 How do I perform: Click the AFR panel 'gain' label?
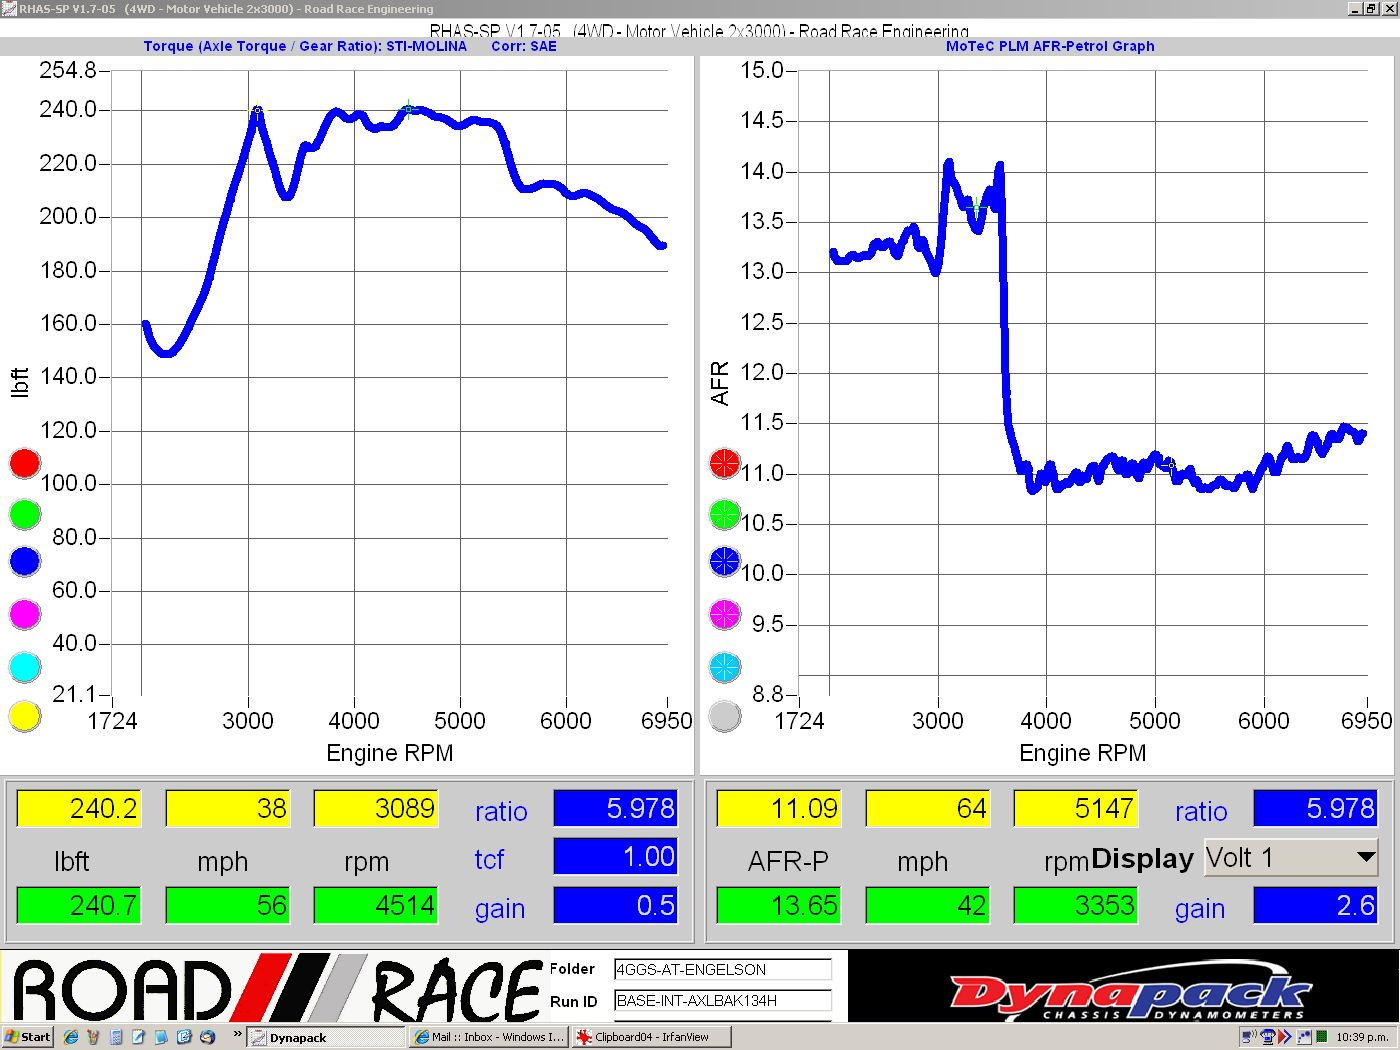(1200, 909)
